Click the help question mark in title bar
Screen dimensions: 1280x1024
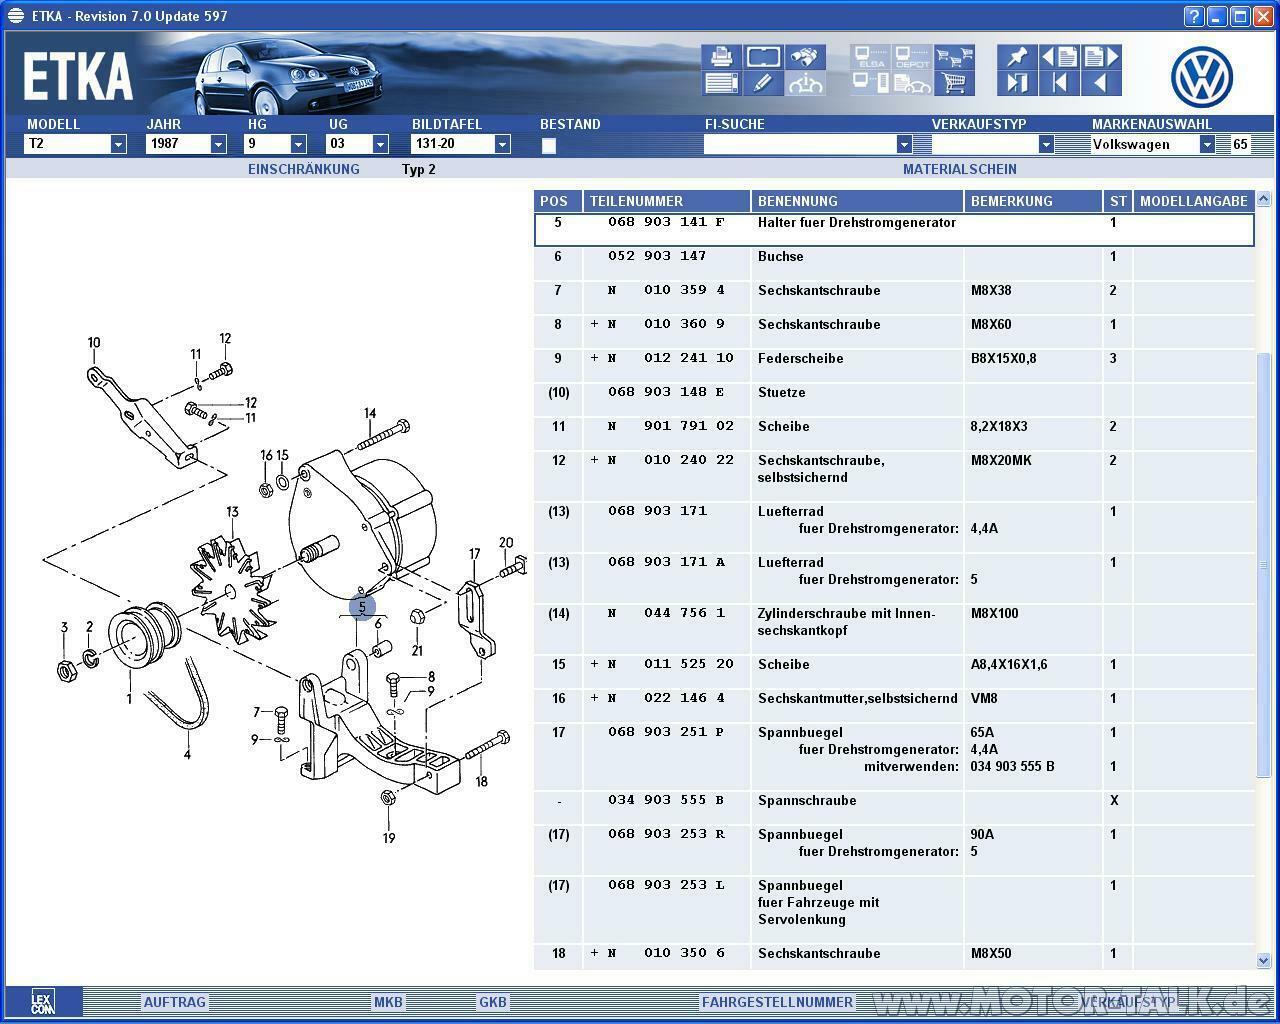click(x=1194, y=16)
